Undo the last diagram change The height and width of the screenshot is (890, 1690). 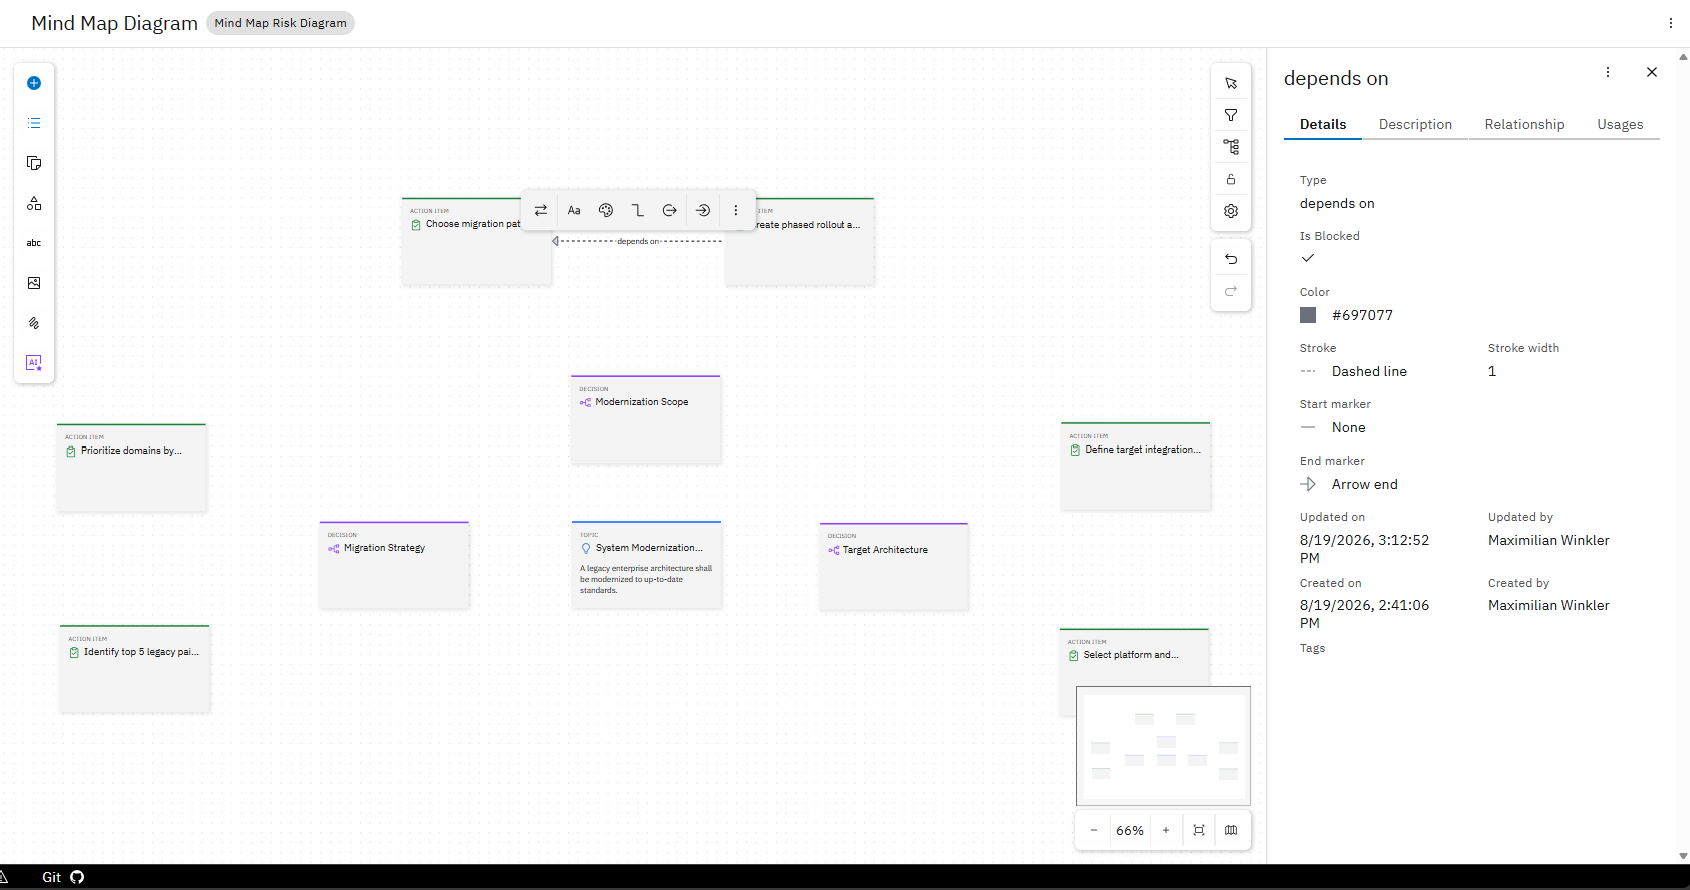1231,259
